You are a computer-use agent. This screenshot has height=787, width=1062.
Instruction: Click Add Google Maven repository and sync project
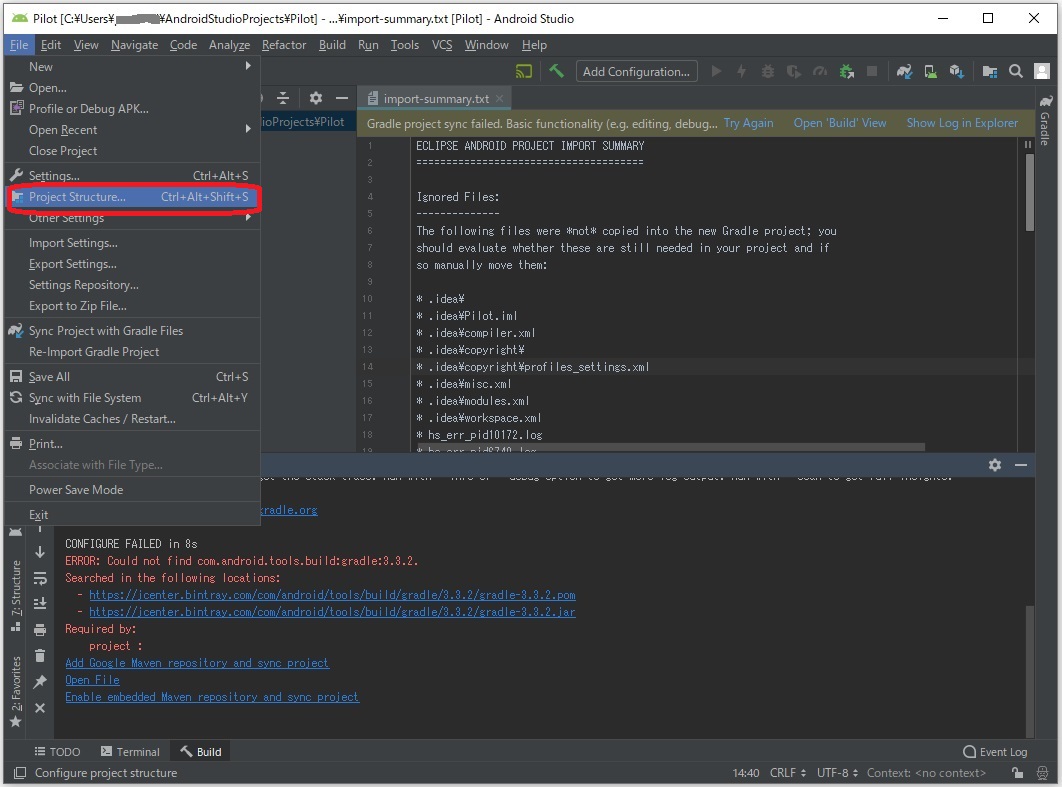197,663
